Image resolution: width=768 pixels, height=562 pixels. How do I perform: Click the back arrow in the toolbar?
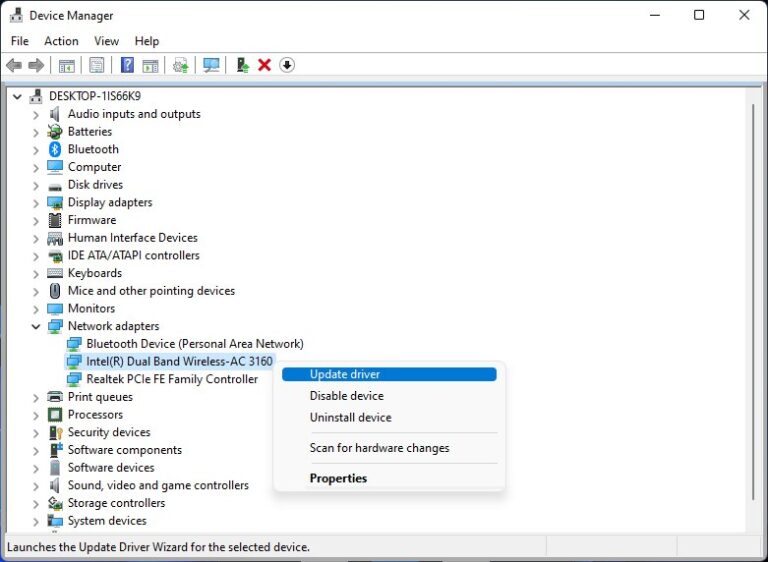[x=14, y=65]
